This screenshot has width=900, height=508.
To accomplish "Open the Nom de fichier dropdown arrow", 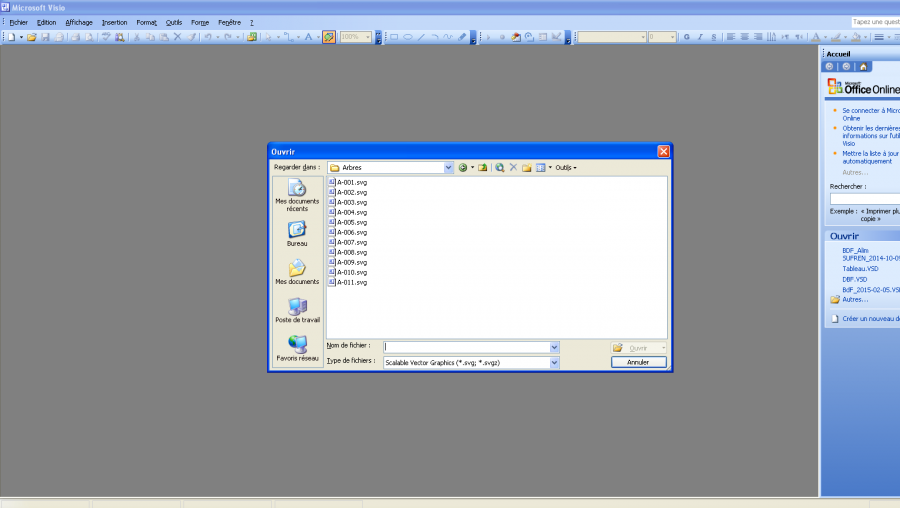I will tap(554, 347).
